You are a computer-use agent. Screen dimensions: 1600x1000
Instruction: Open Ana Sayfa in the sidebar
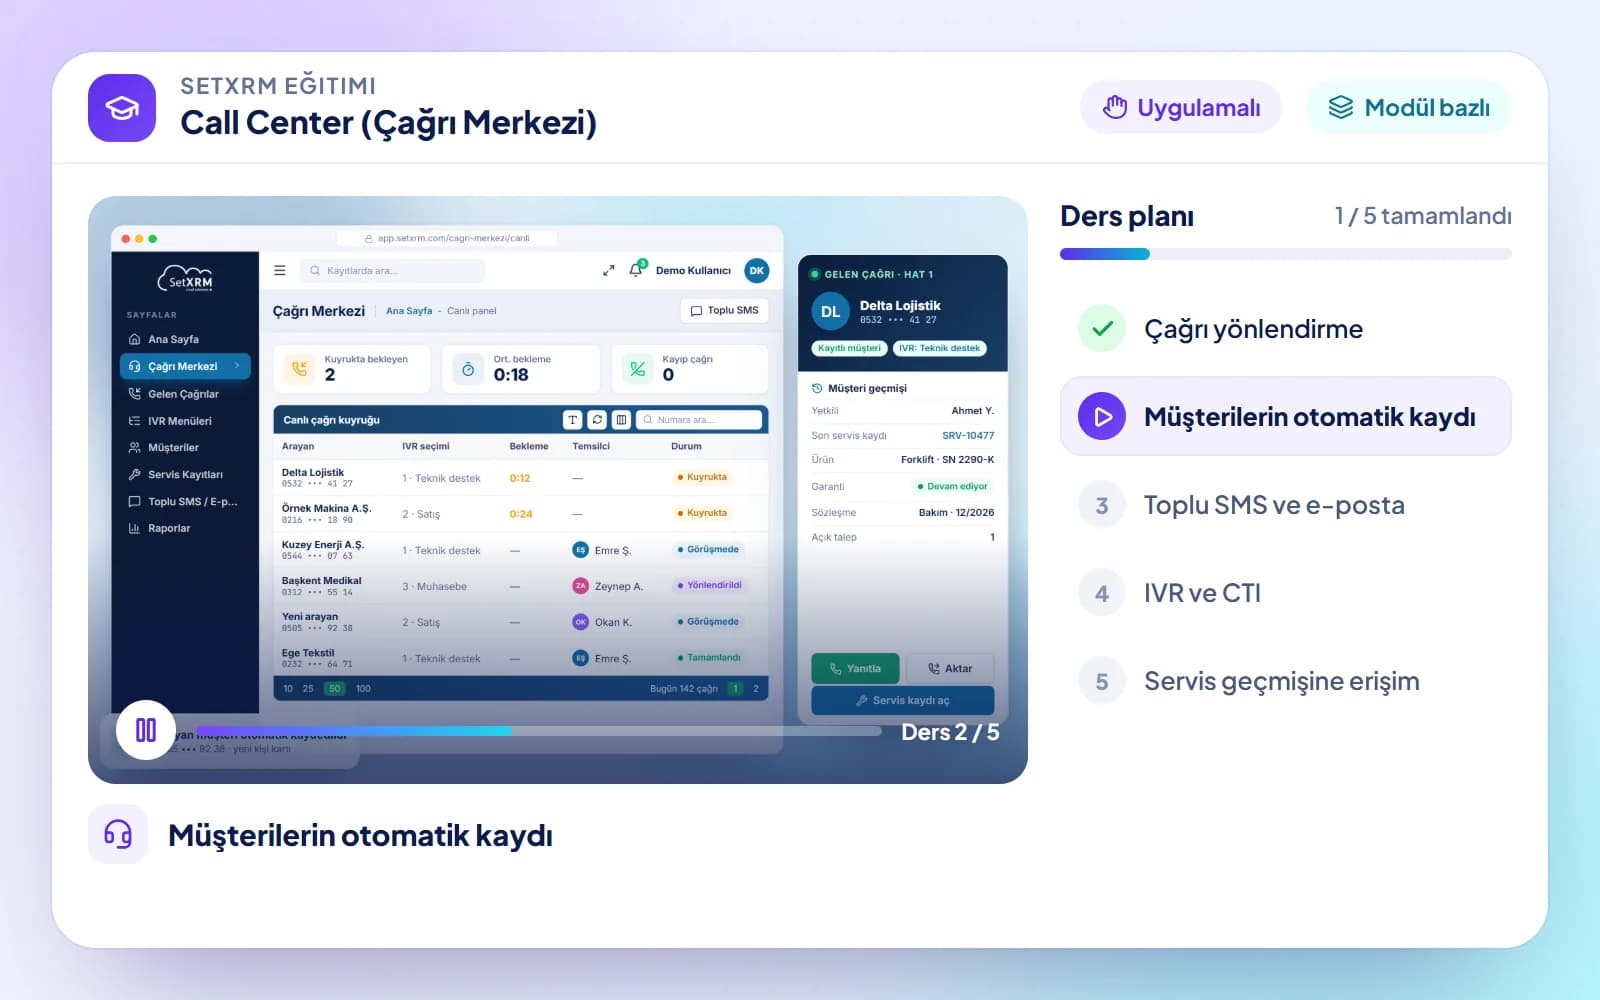[185, 339]
